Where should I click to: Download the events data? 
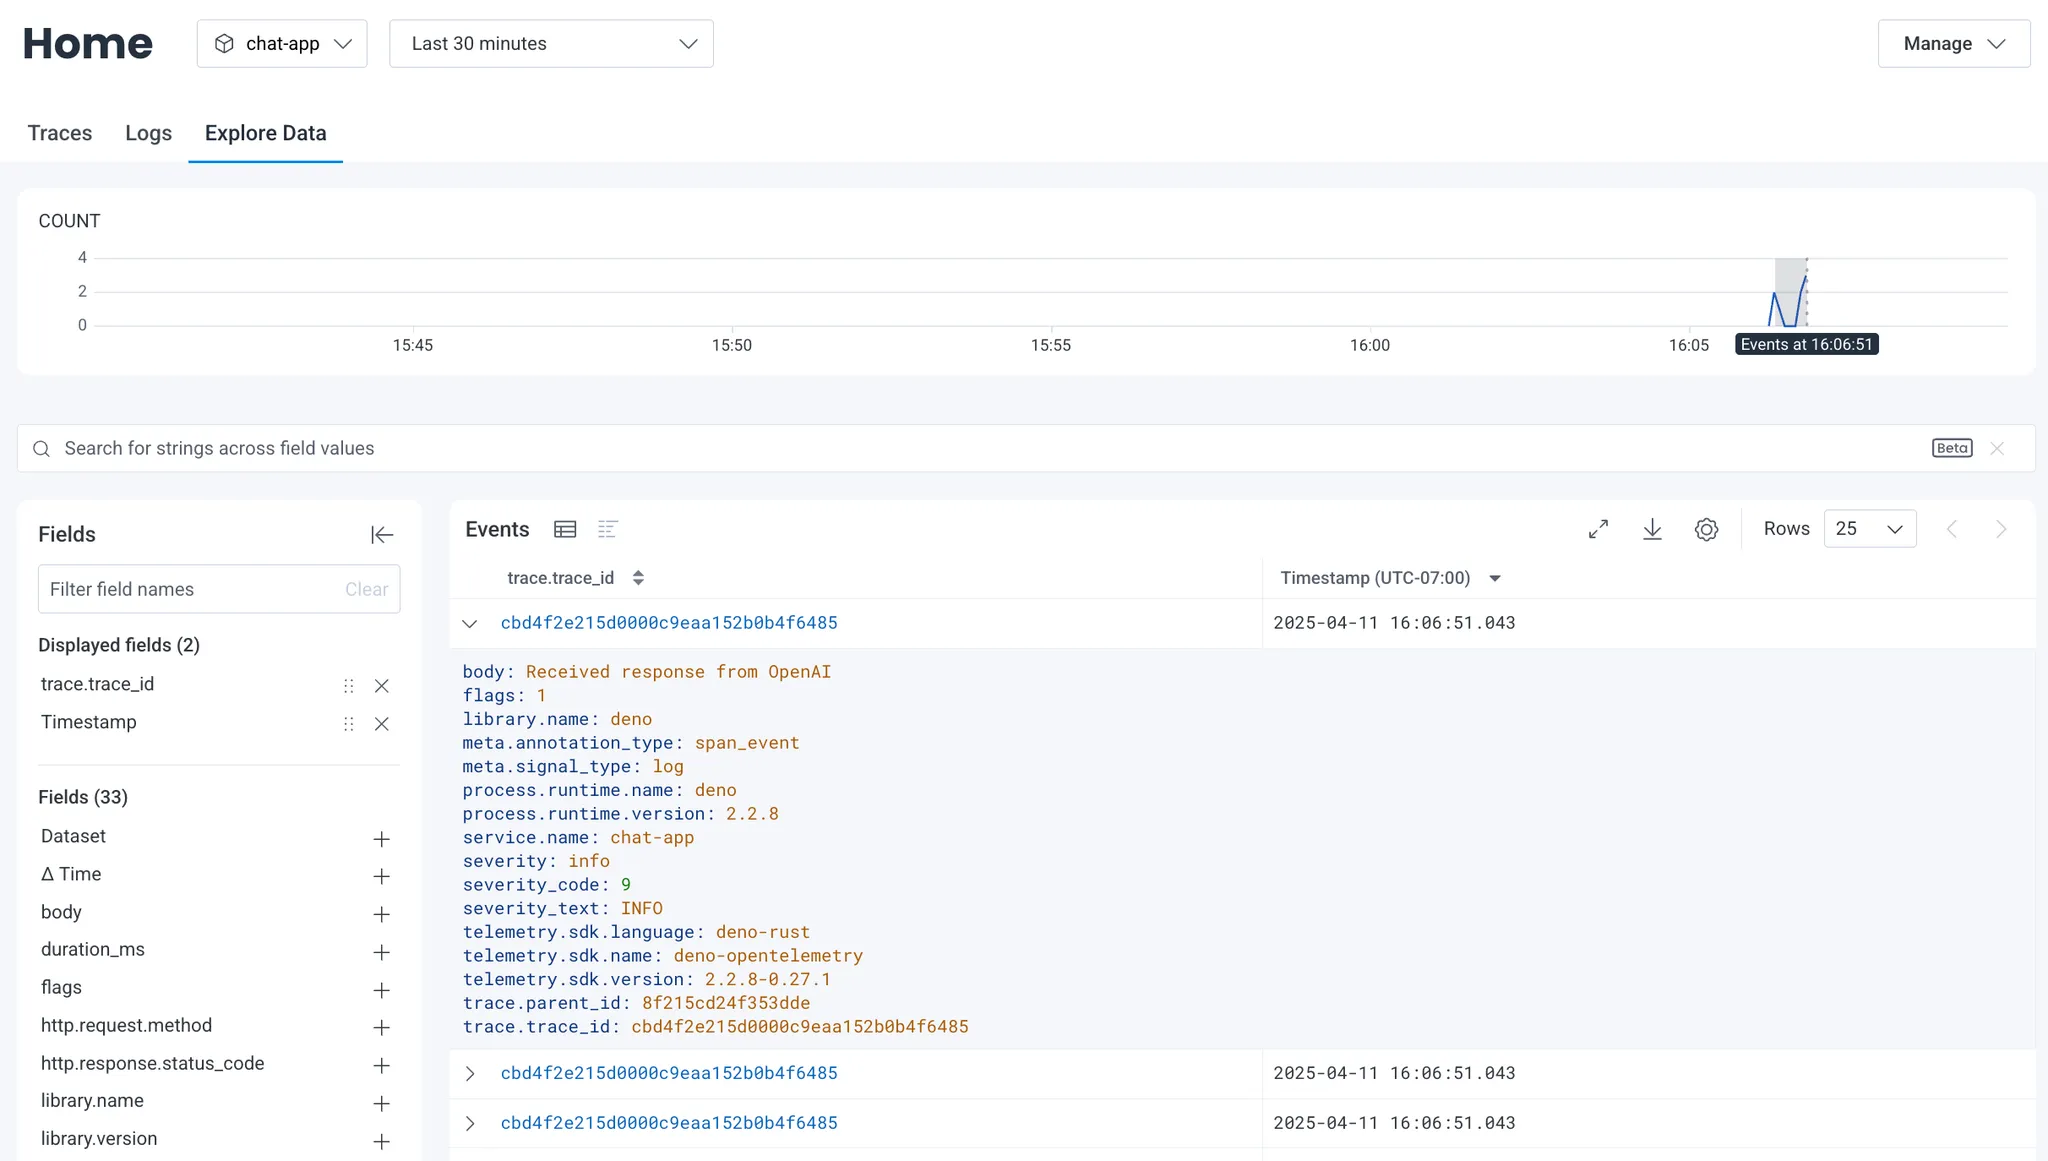[1652, 529]
